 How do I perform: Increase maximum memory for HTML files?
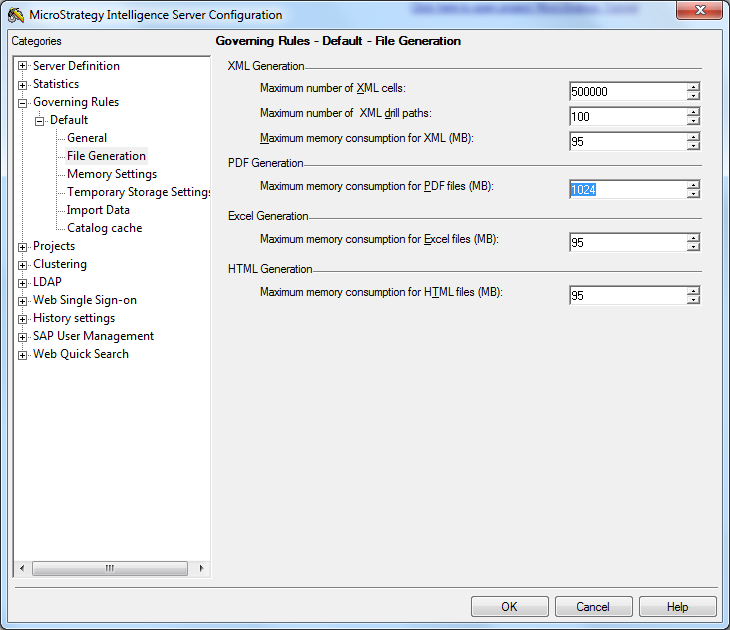click(x=693, y=291)
